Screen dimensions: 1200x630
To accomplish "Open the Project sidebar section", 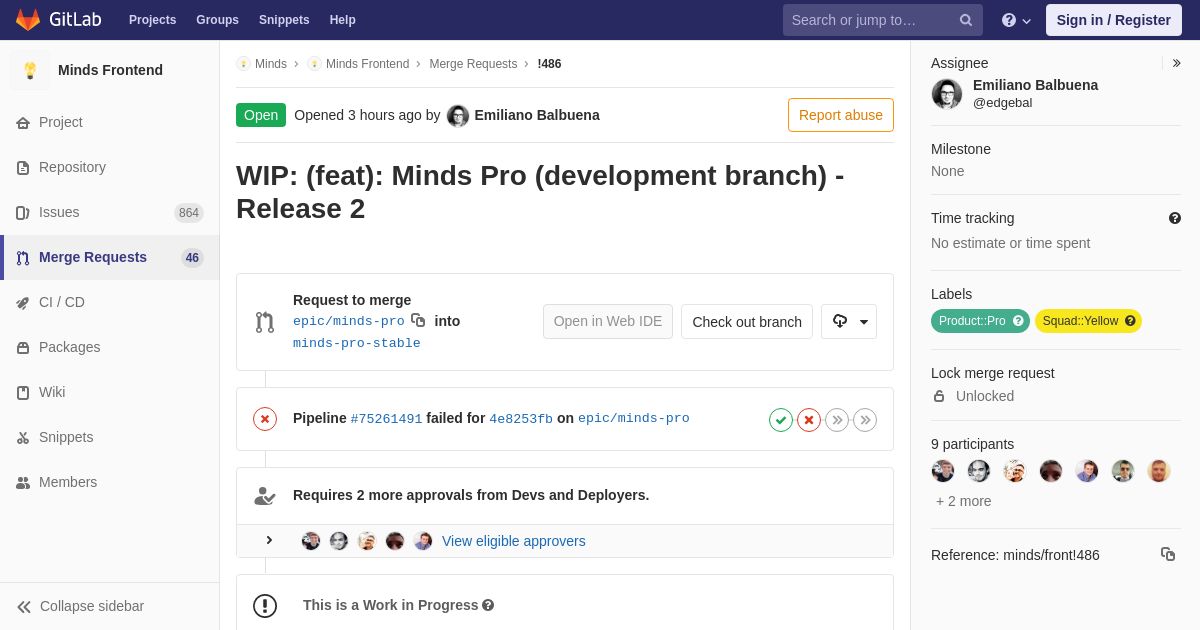I will (110, 122).
